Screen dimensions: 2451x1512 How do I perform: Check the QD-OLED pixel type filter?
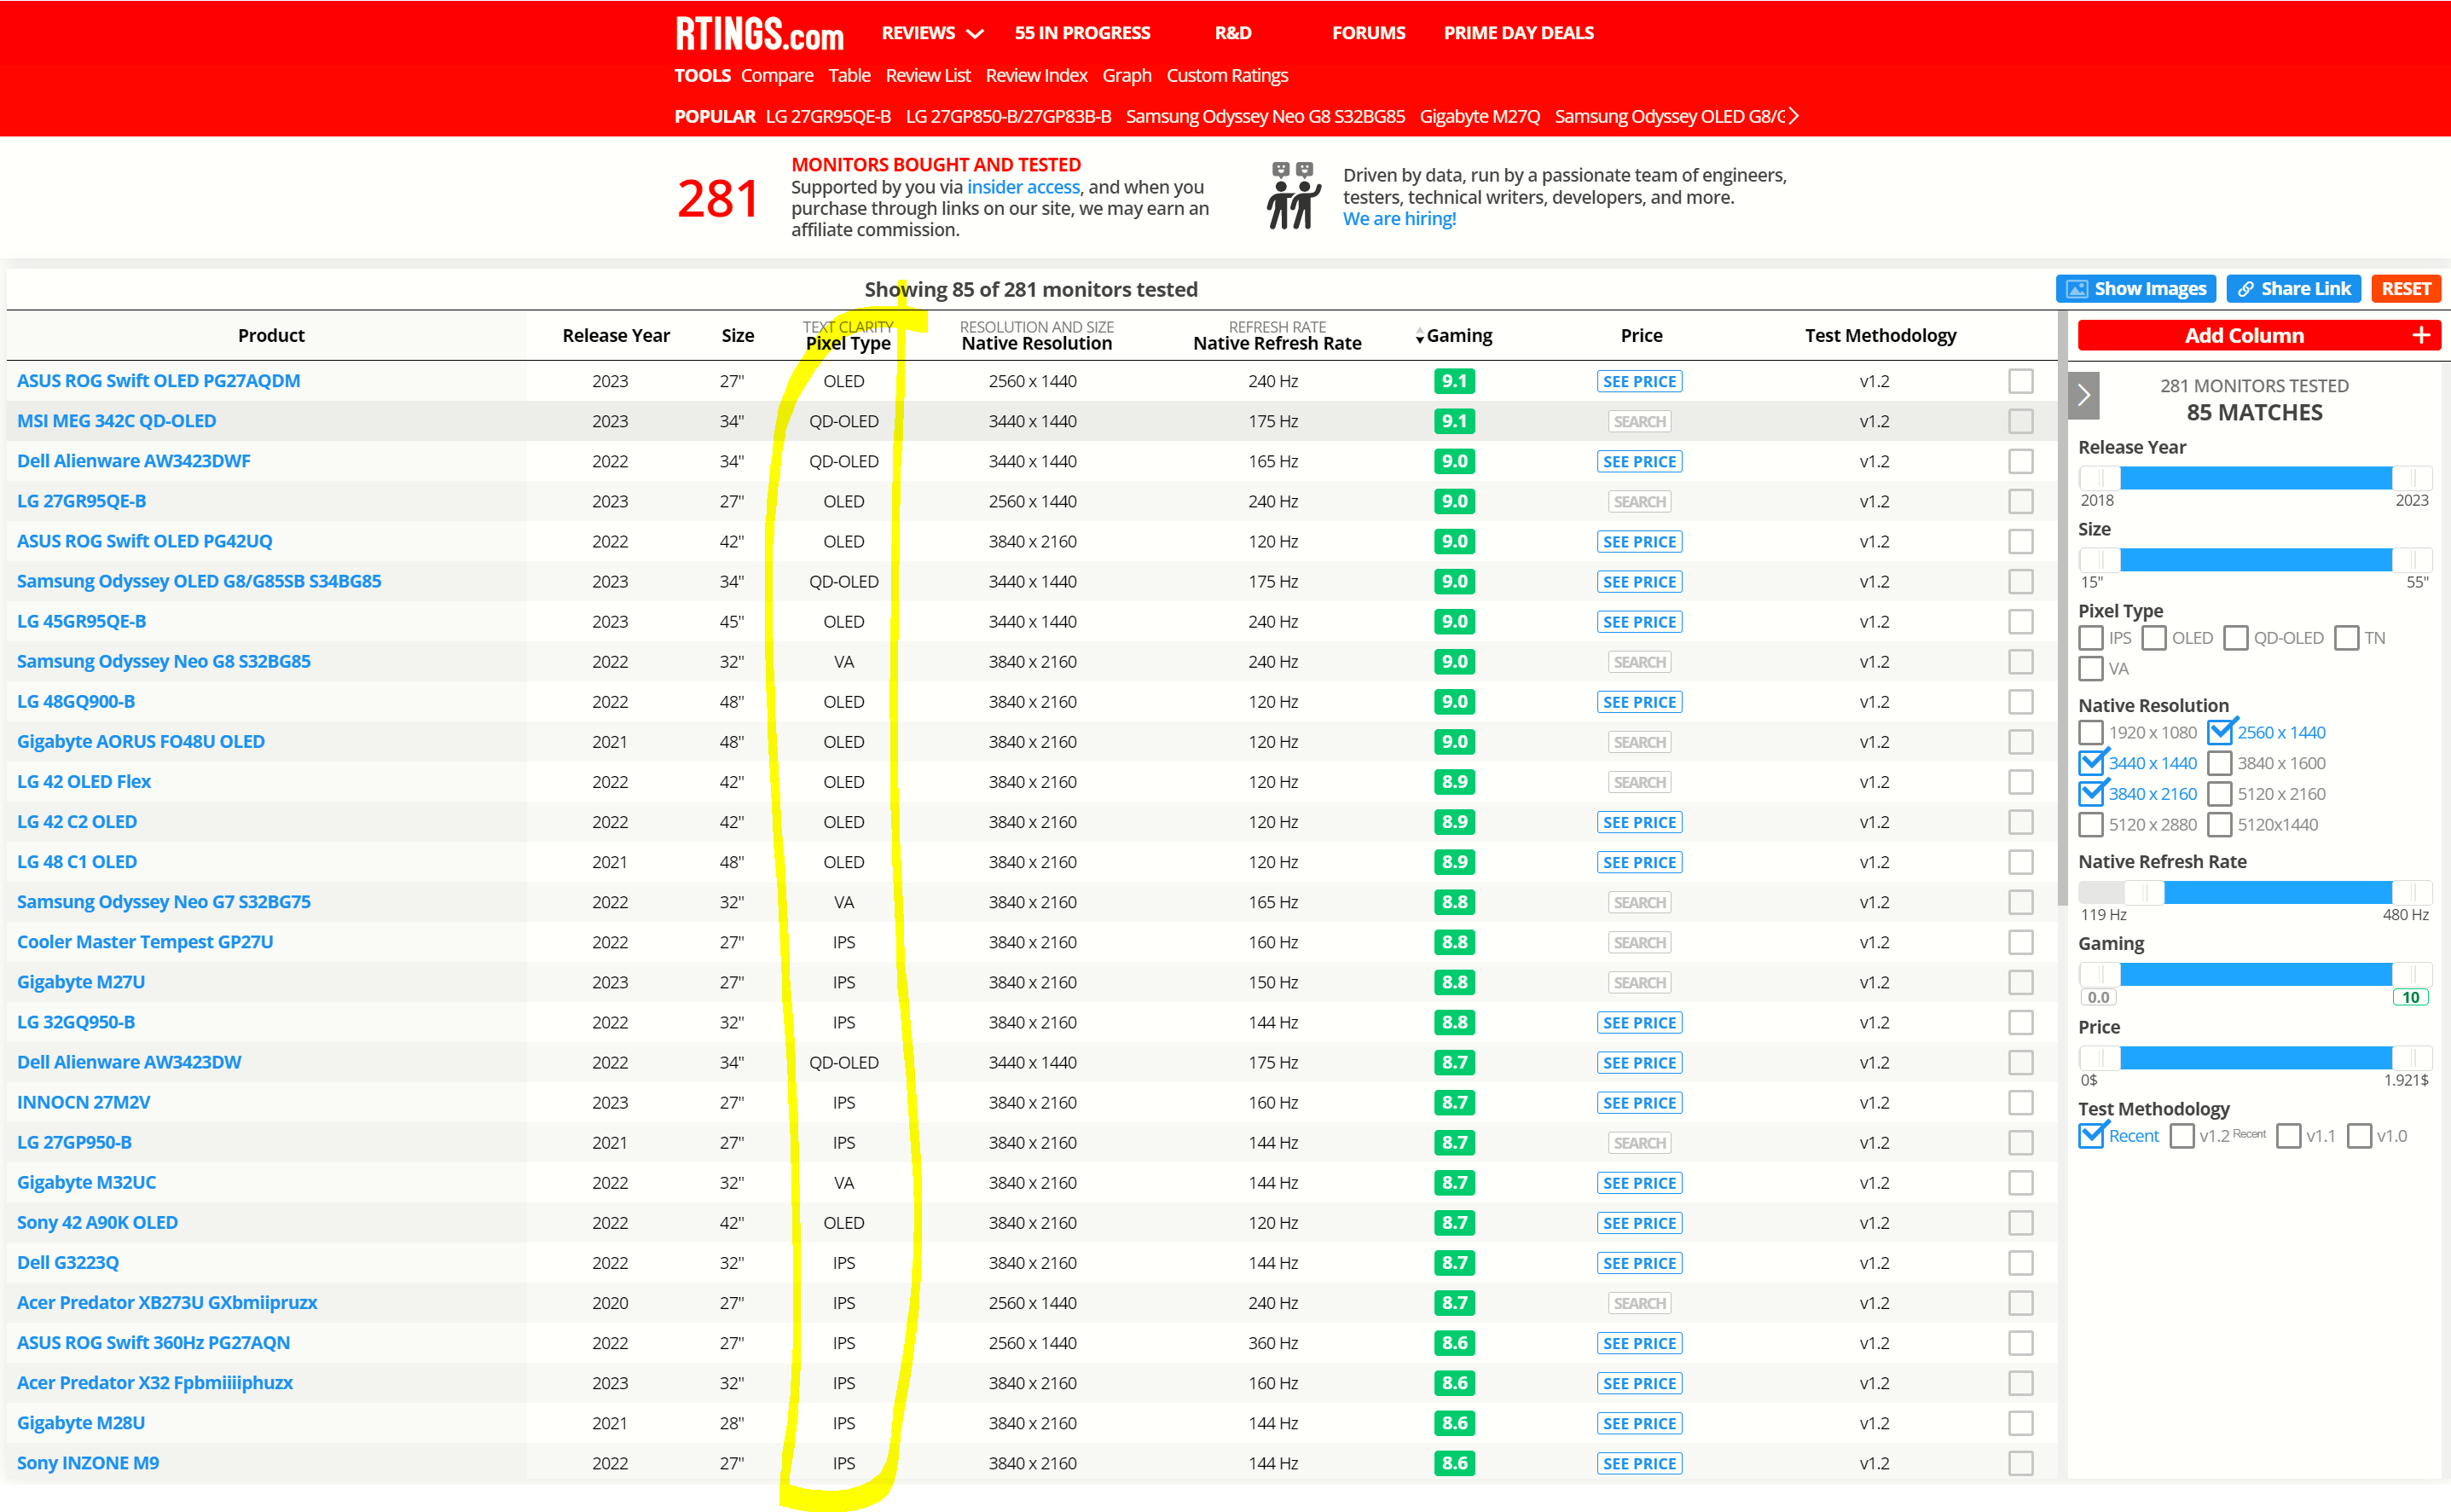point(2235,638)
